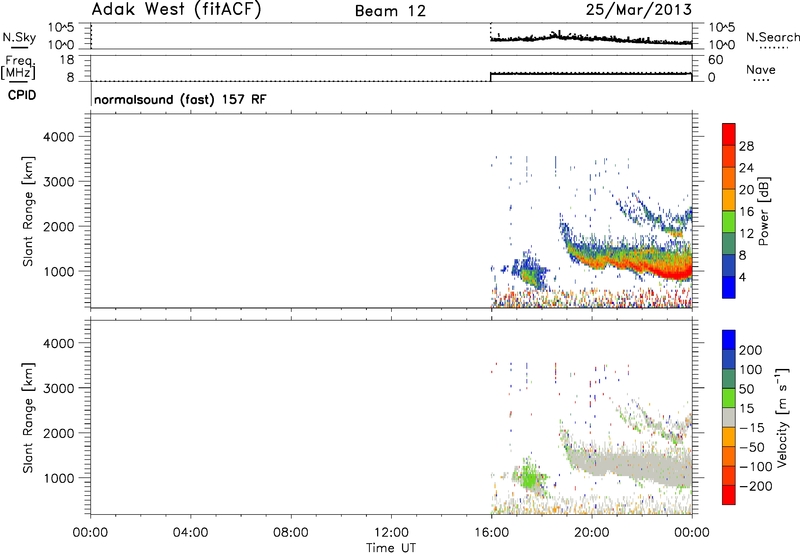Click the green scatter patch in the velocity plot
Image resolution: width=800 pixels, height=554 pixels.
[x=529, y=479]
